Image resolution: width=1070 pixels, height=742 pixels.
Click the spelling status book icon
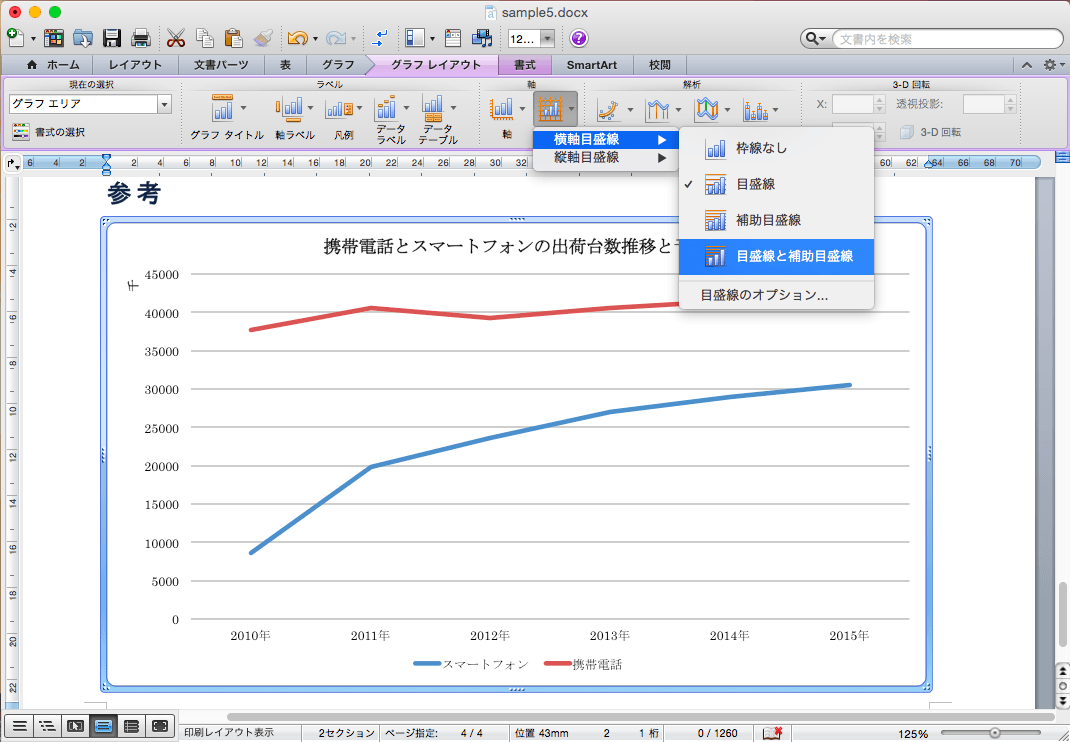(772, 733)
